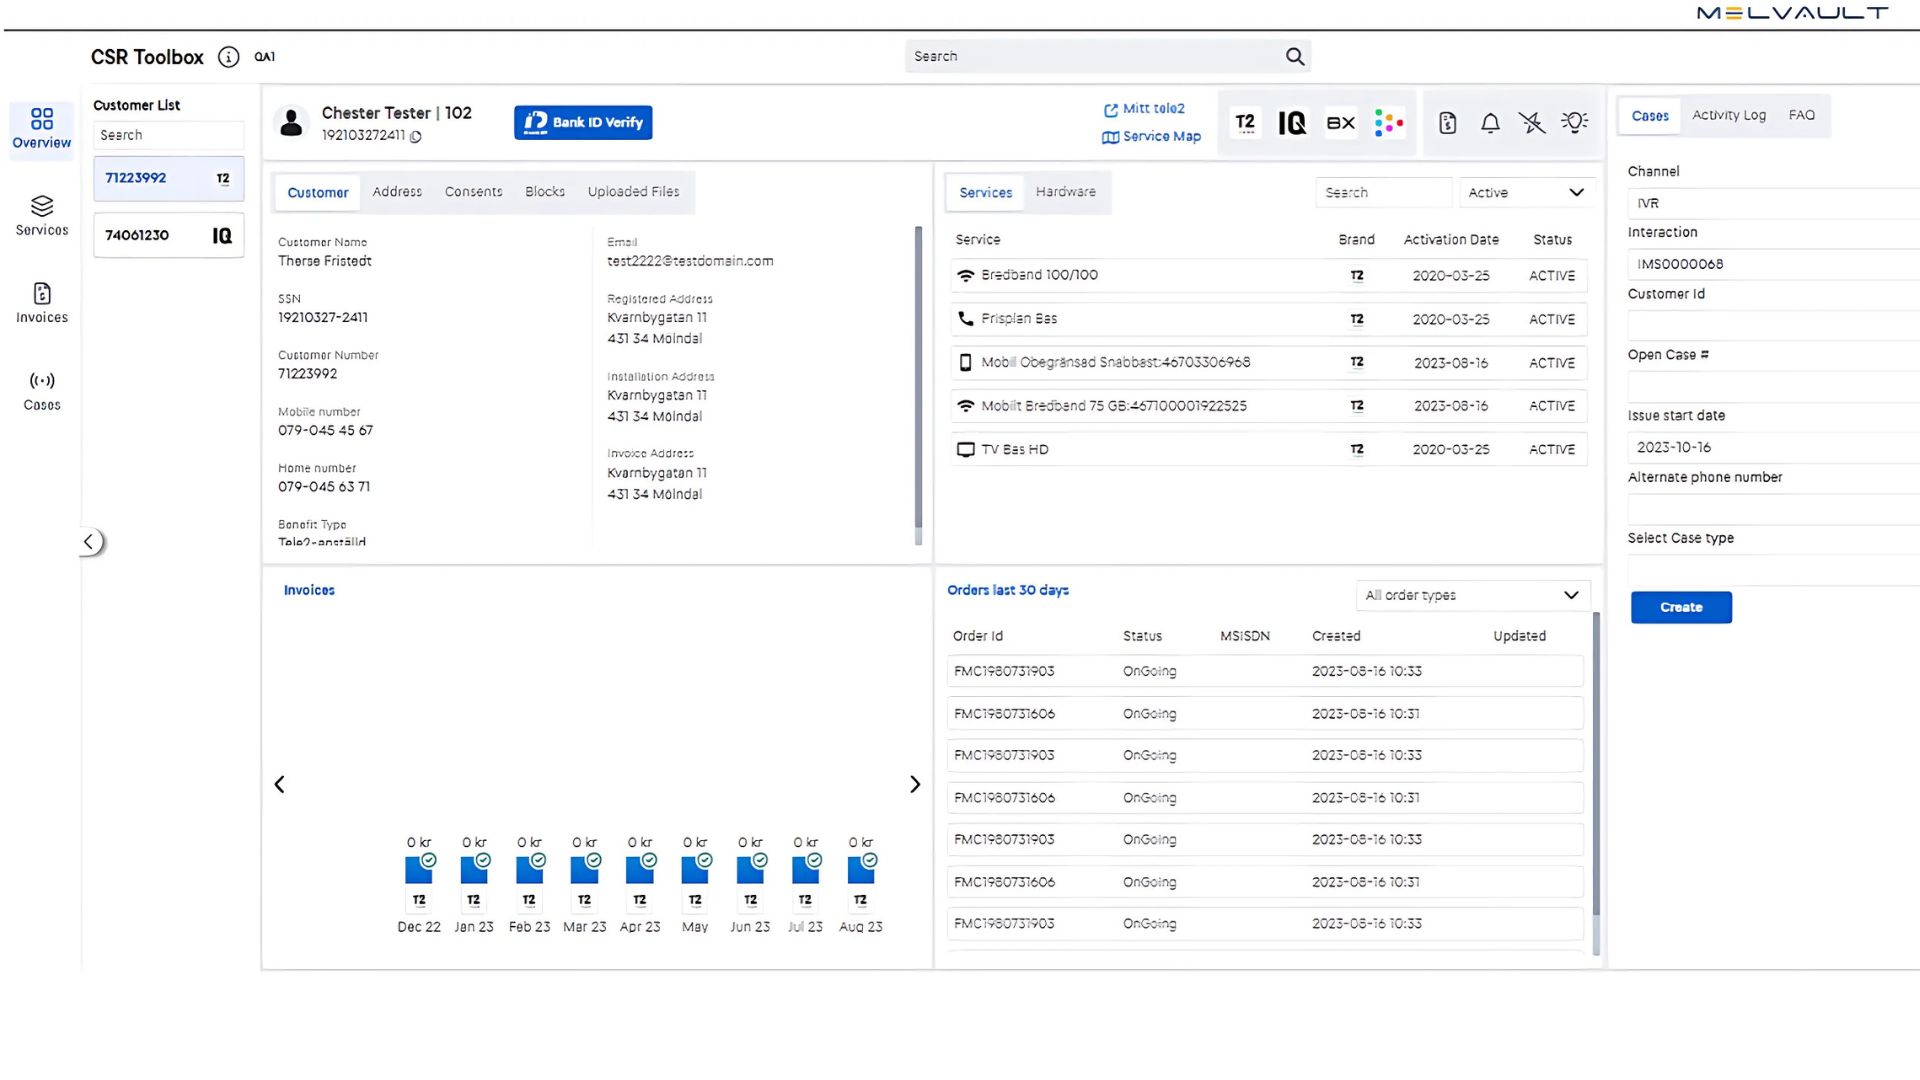Click the lightbulb tips icon
Image resolution: width=1920 pixels, height=1080 pixels.
point(1575,123)
